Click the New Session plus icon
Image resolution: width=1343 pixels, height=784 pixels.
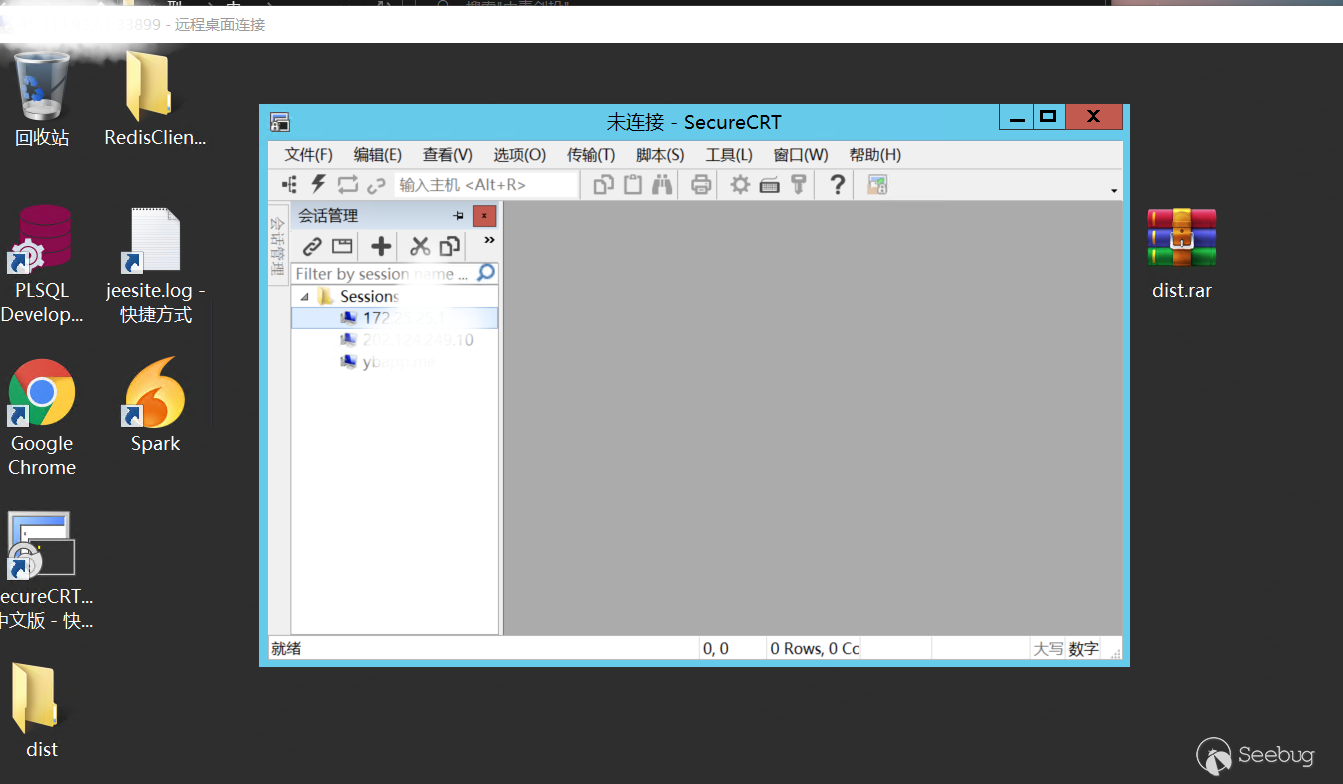tap(381, 246)
